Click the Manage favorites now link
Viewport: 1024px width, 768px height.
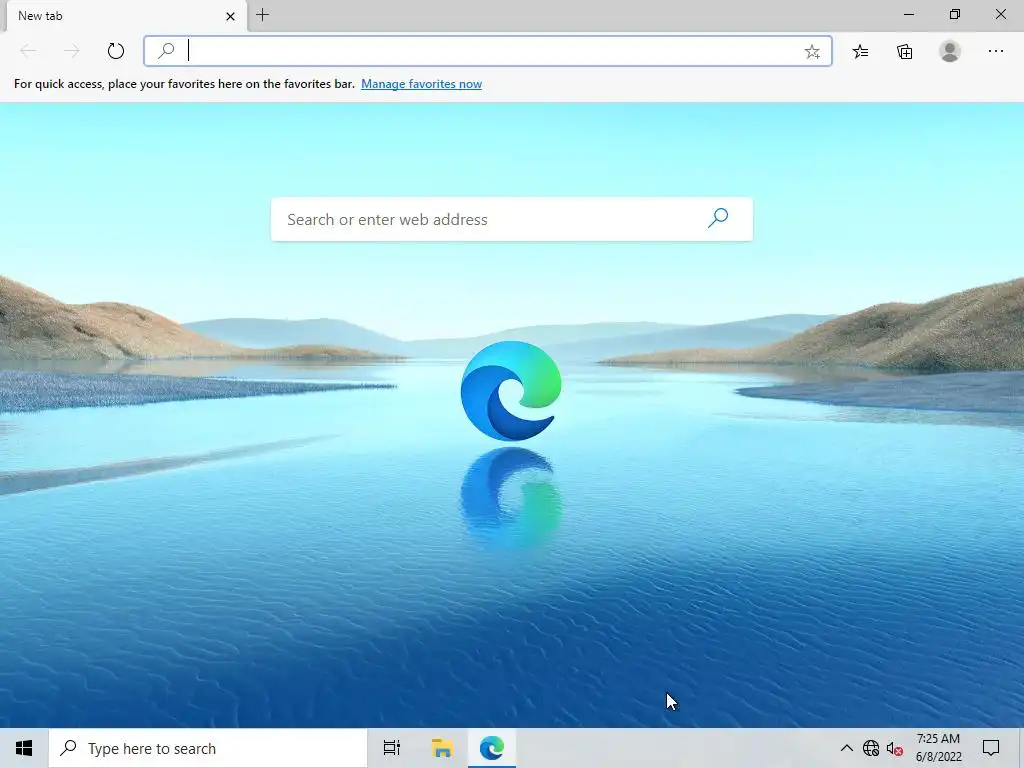click(x=421, y=84)
